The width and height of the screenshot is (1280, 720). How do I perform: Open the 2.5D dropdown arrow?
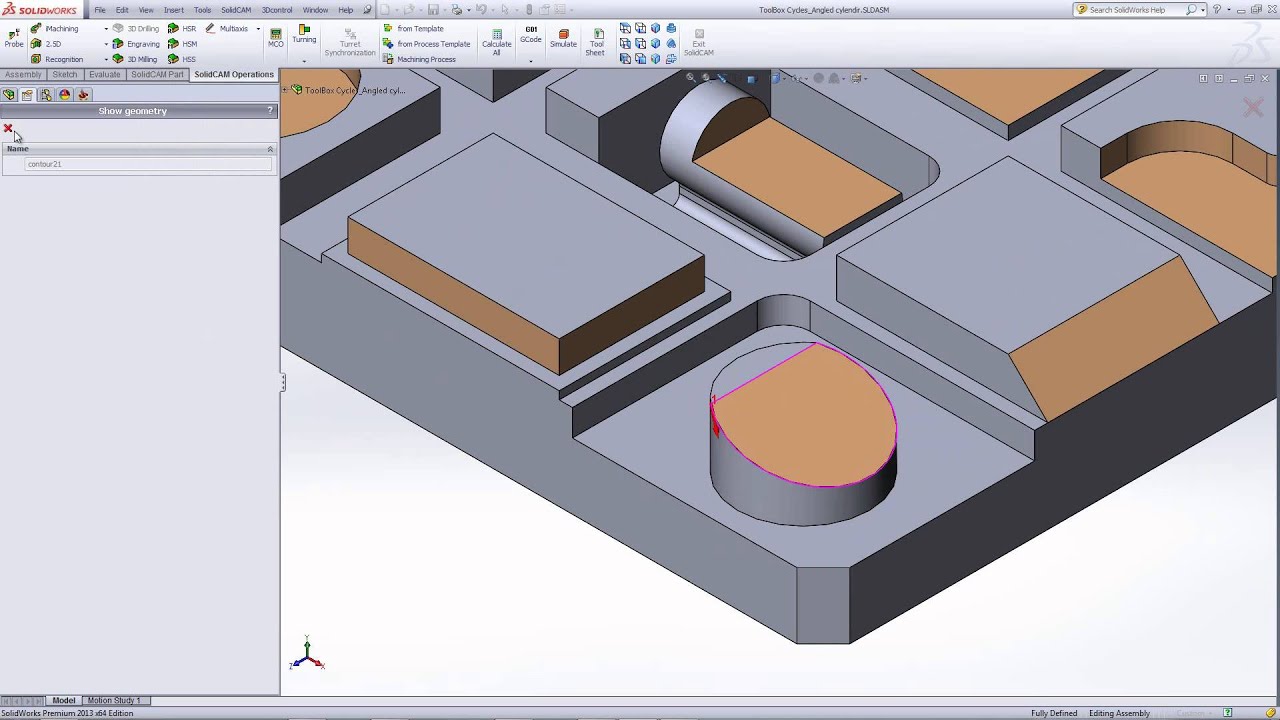click(106, 44)
